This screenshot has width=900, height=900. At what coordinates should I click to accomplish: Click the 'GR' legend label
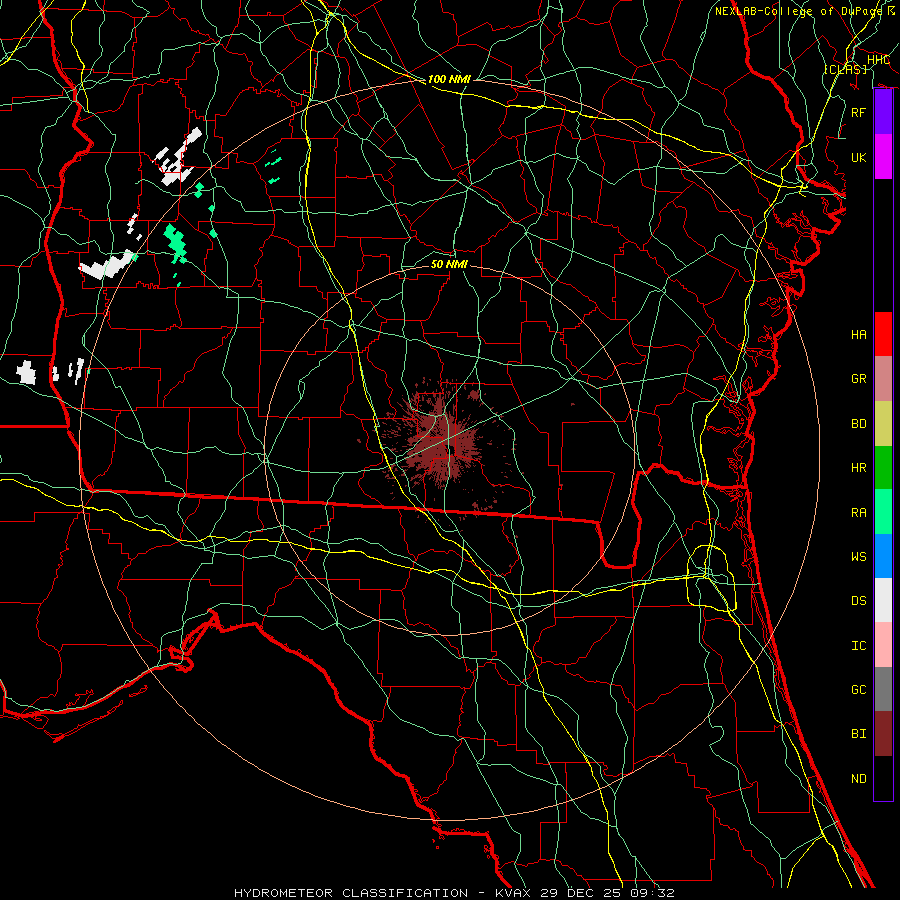coord(859,379)
